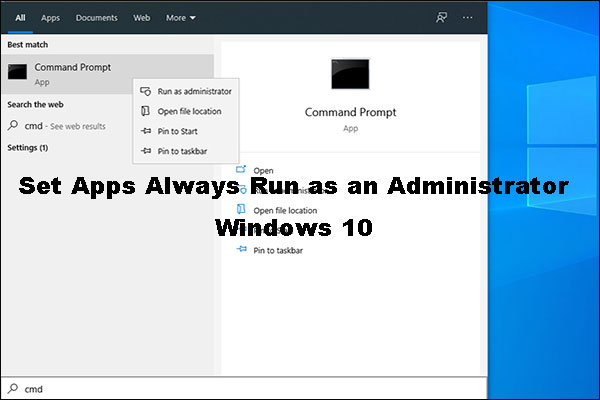Image resolution: width=600 pixels, height=400 pixels.
Task: Choose Run as administrator in context menu
Action: [186, 91]
